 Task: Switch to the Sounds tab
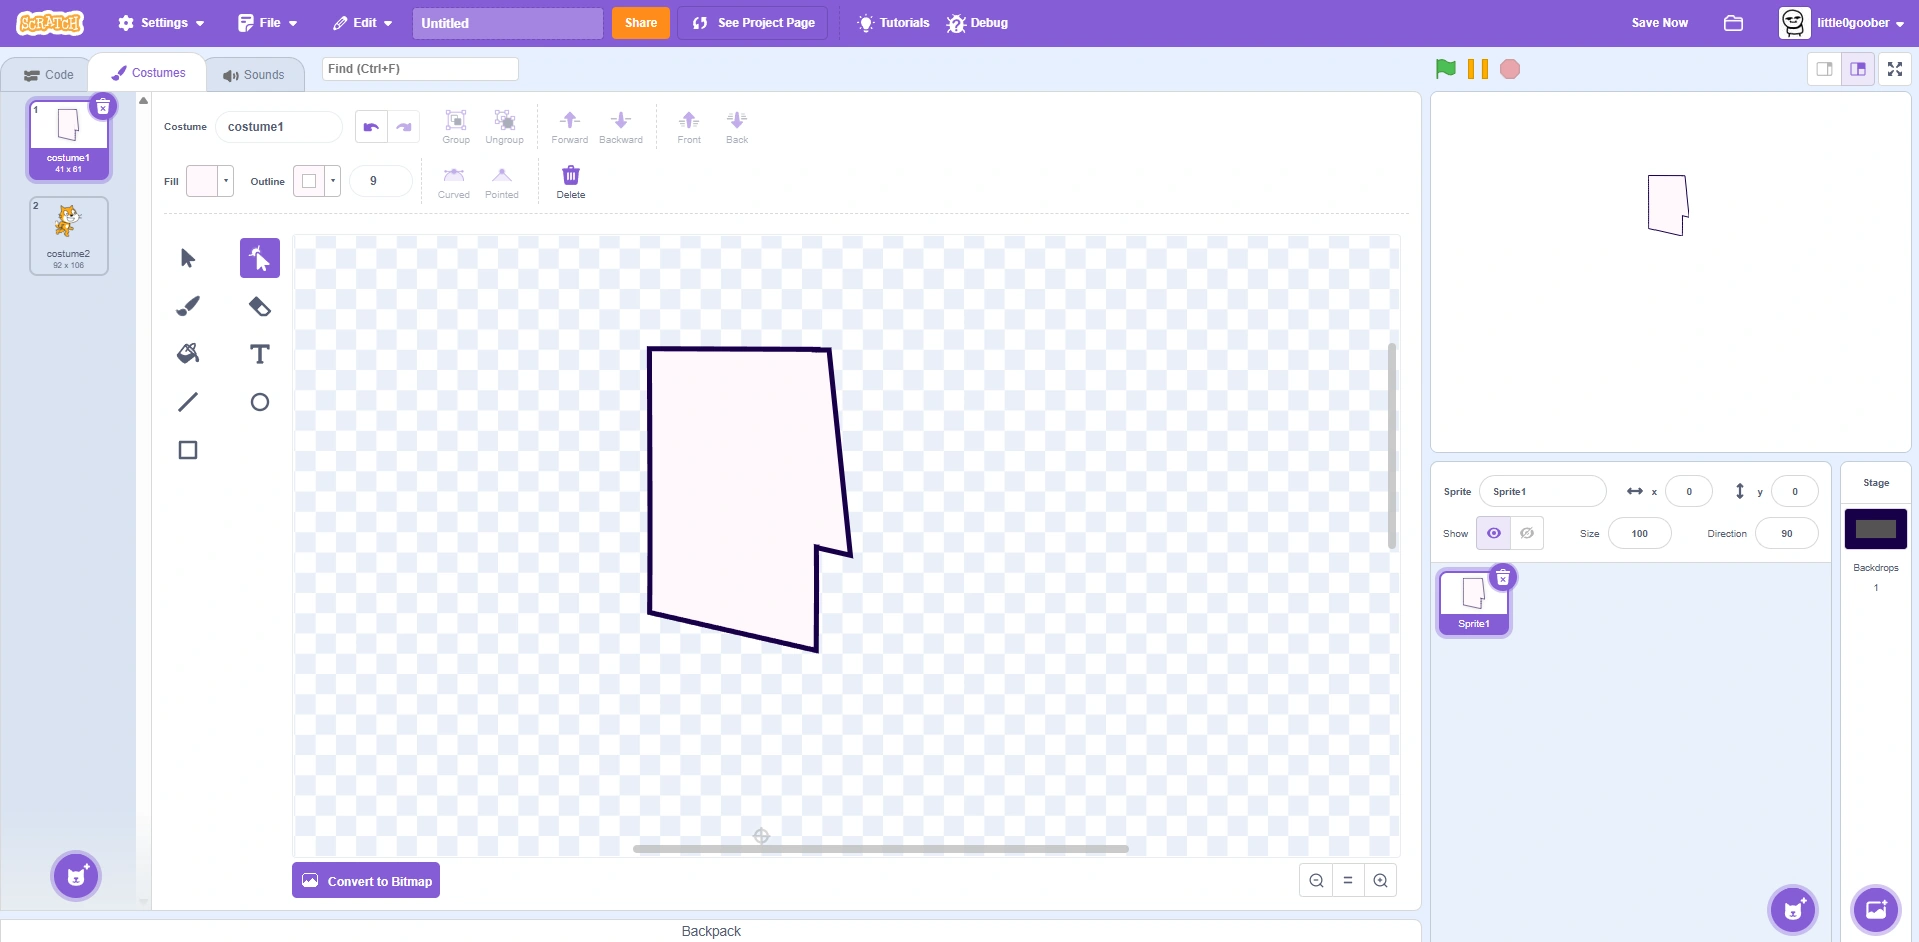tap(254, 73)
